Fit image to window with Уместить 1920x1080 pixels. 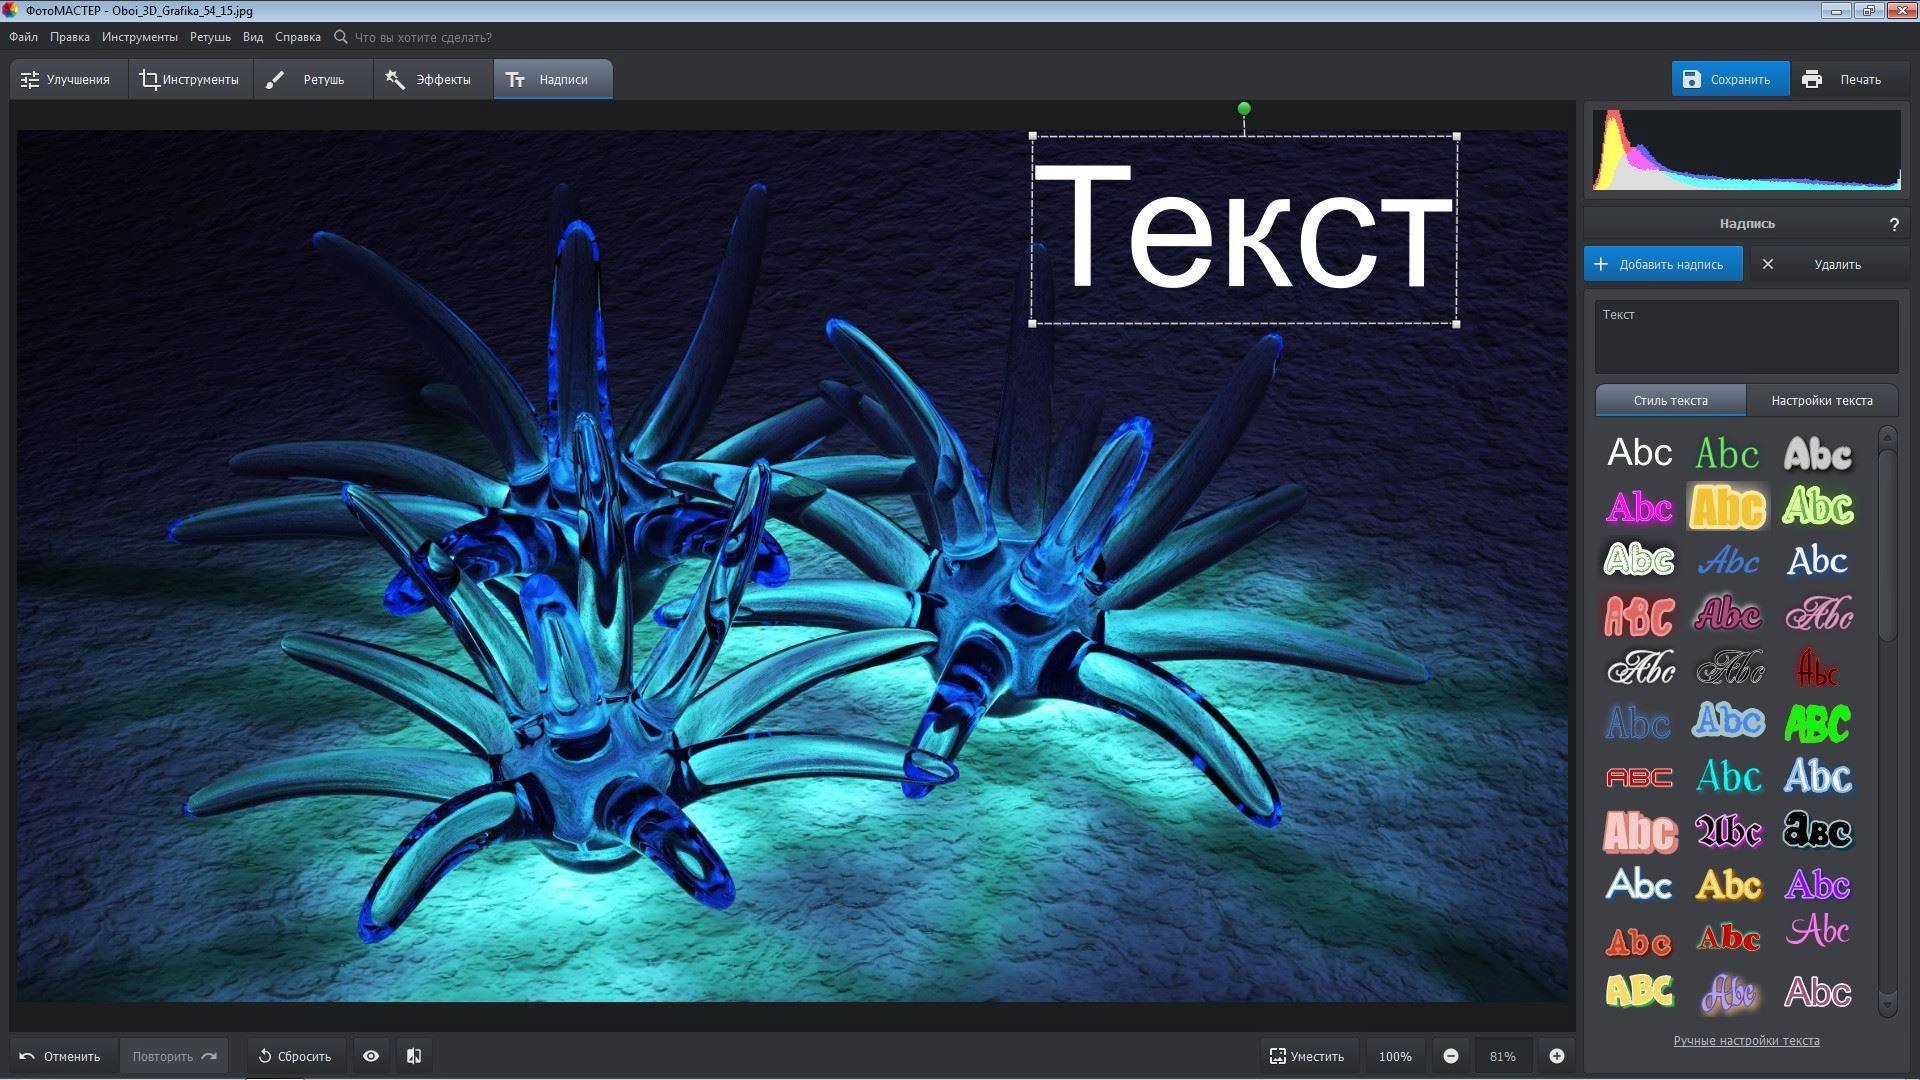(1307, 1056)
